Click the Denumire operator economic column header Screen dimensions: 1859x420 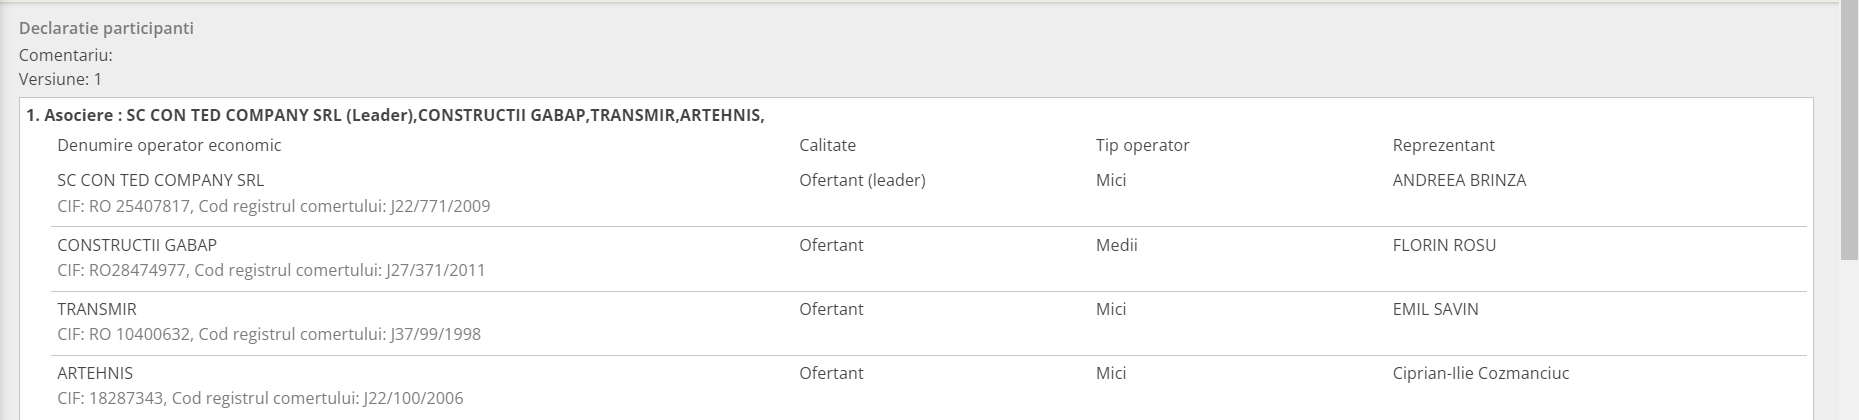169,145
